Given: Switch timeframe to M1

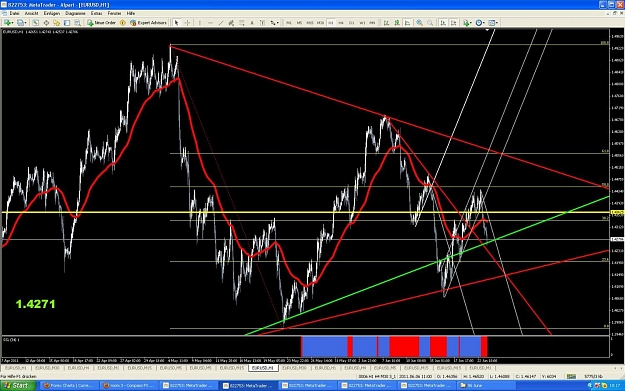Looking at the screenshot, I should 289,23.
